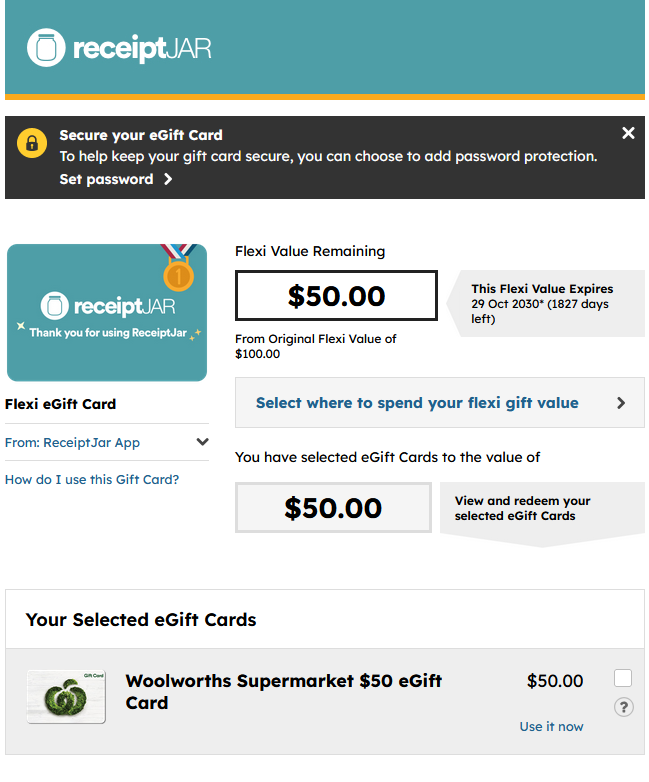Select where to spend your flexi gift value
Viewport: 649px width, 782px height.
(x=439, y=403)
